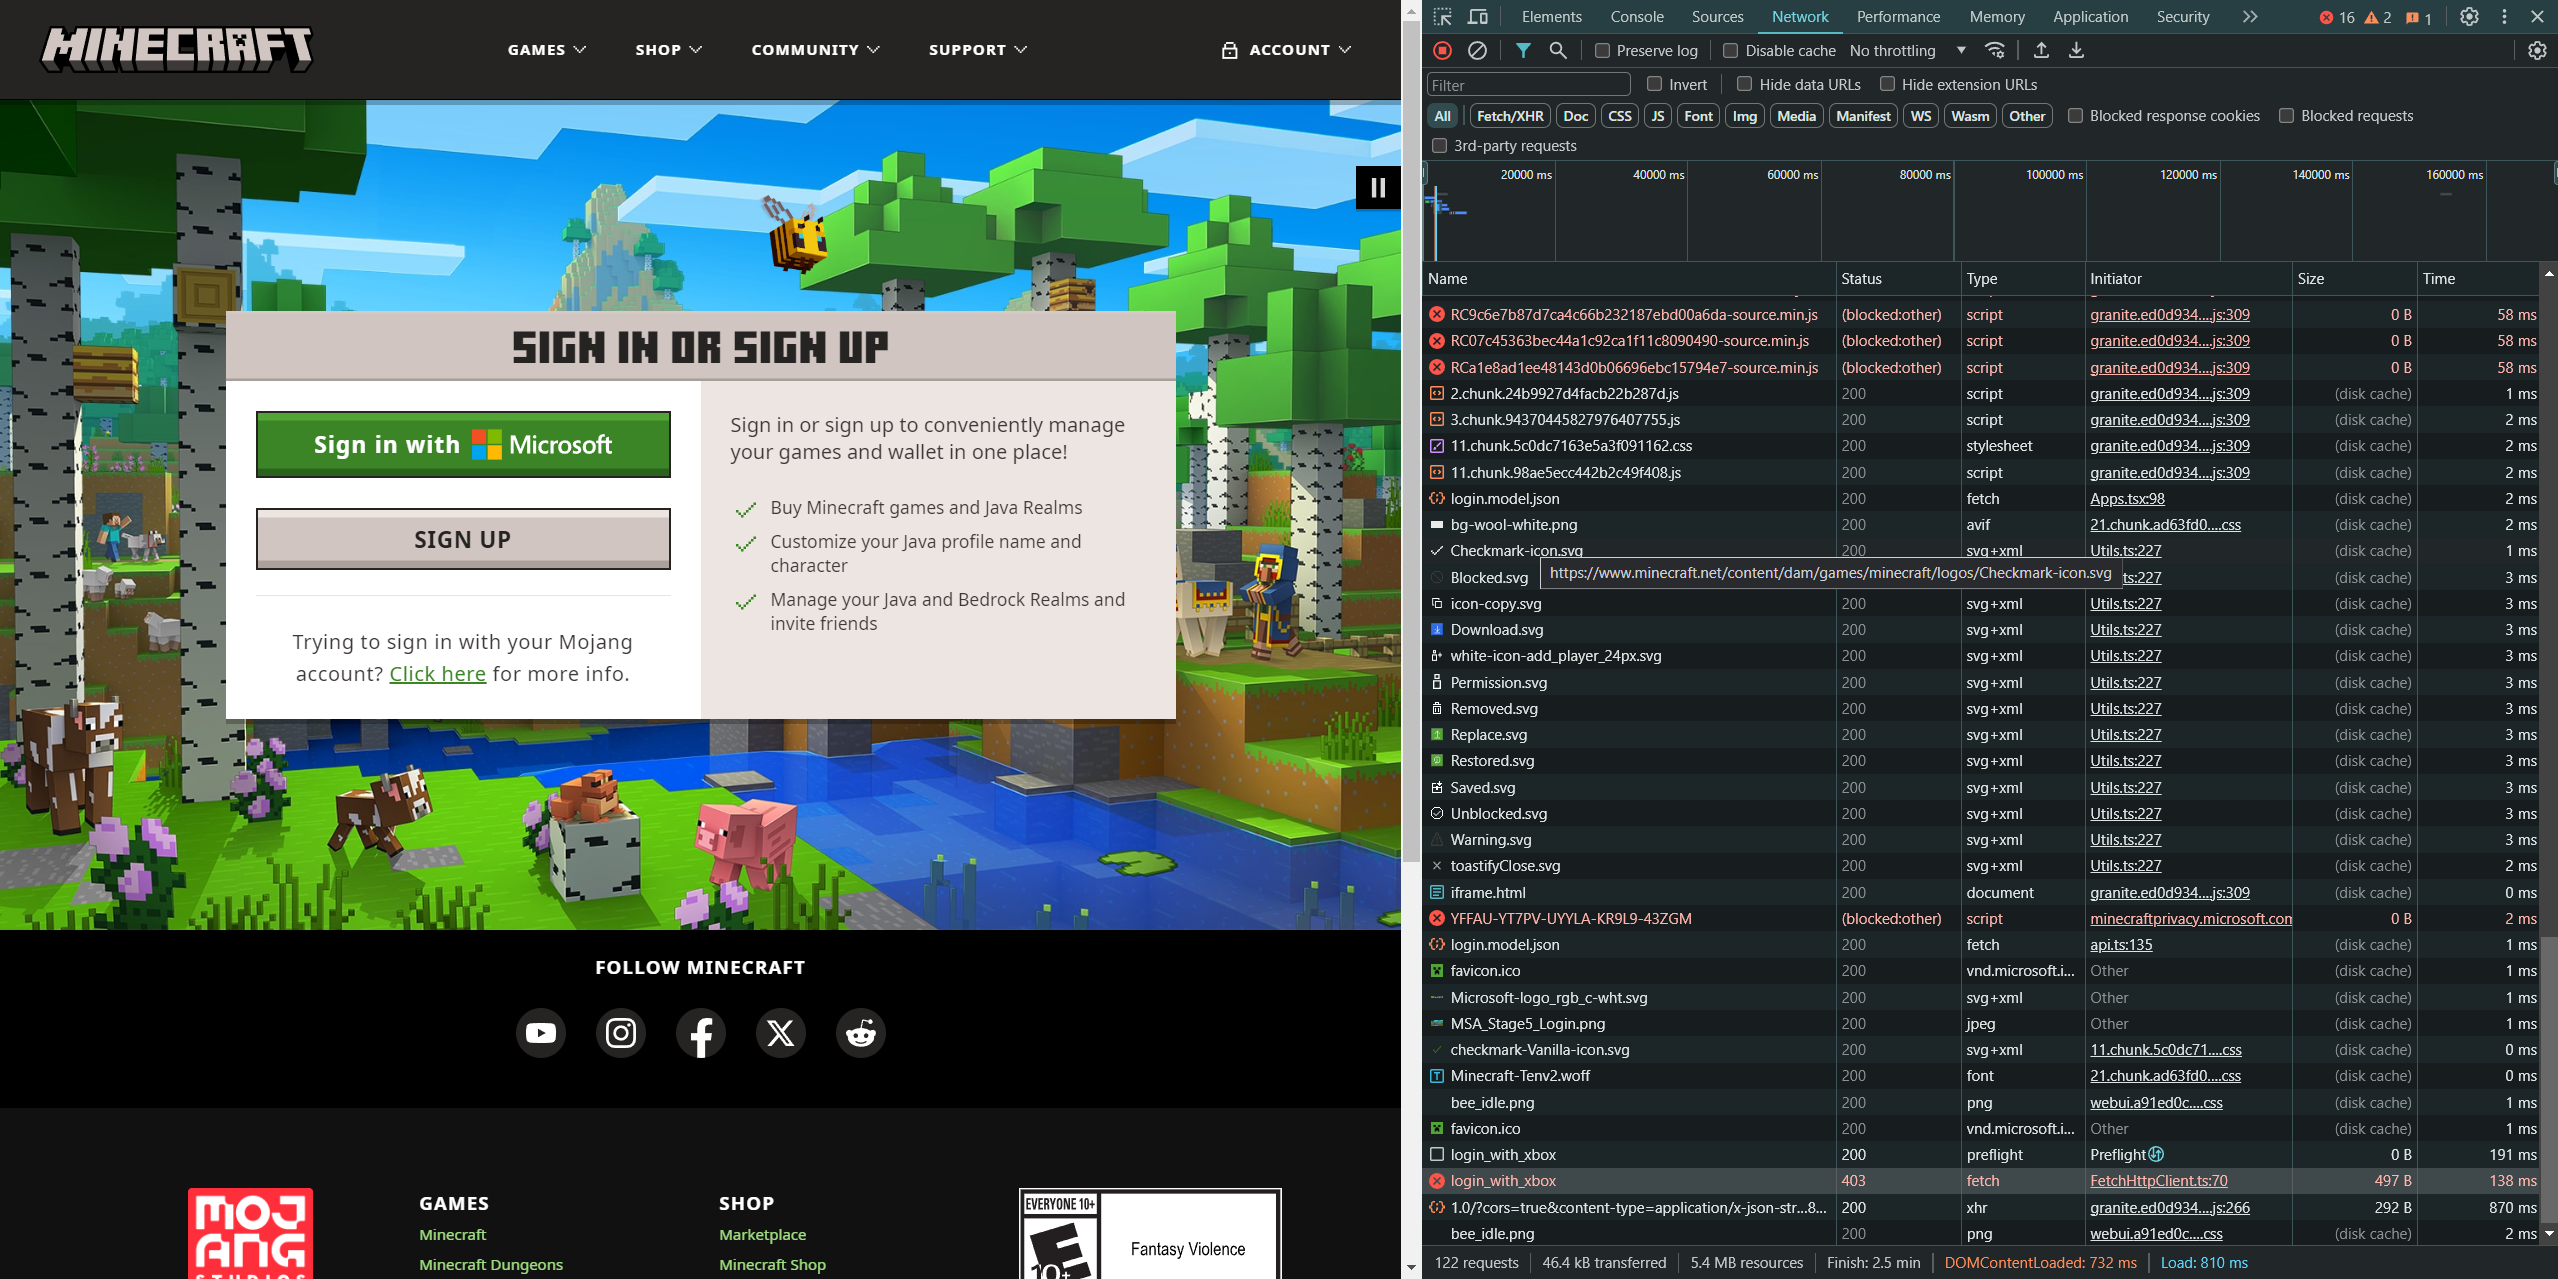The height and width of the screenshot is (1279, 2558).
Task: Clear the network log
Action: pos(1477,50)
